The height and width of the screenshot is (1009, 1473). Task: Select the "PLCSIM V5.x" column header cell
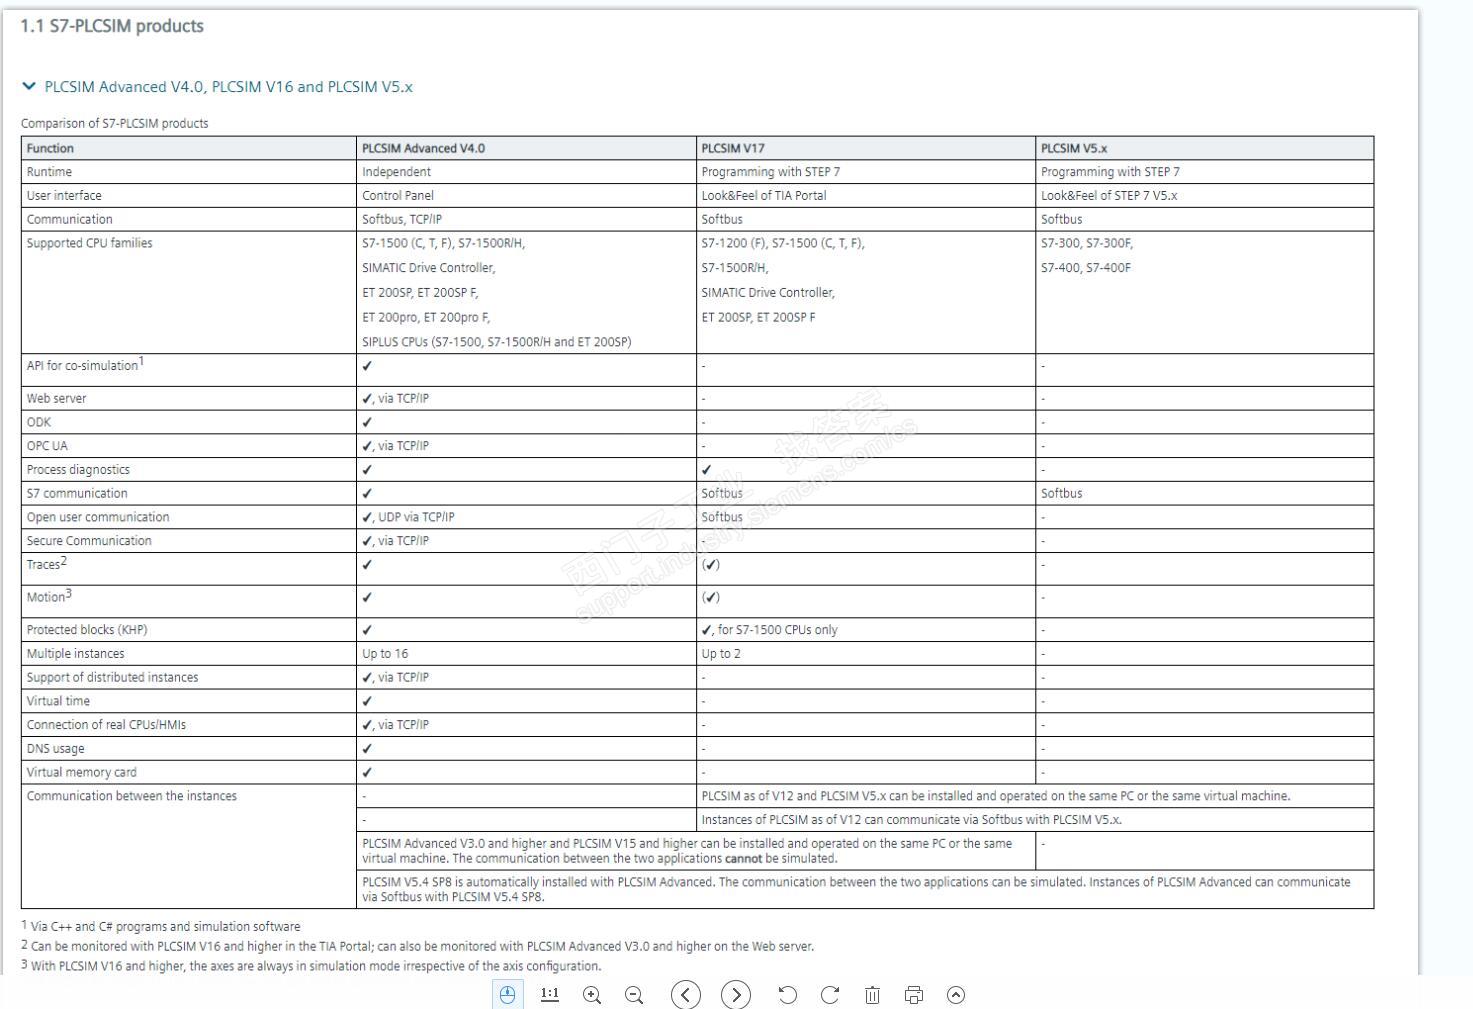coord(1204,148)
